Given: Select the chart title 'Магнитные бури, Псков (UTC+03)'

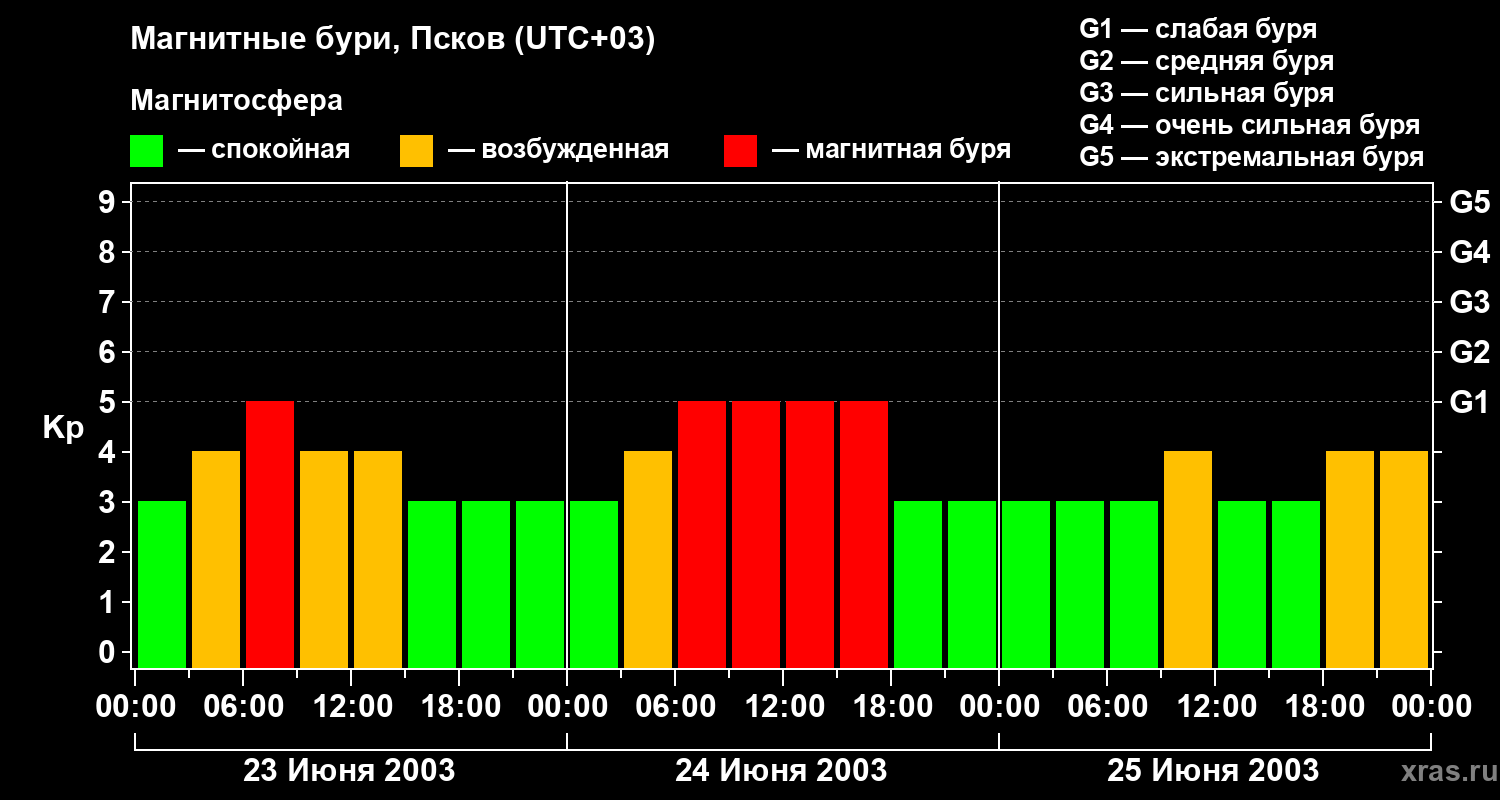Looking at the screenshot, I should (x=393, y=40).
